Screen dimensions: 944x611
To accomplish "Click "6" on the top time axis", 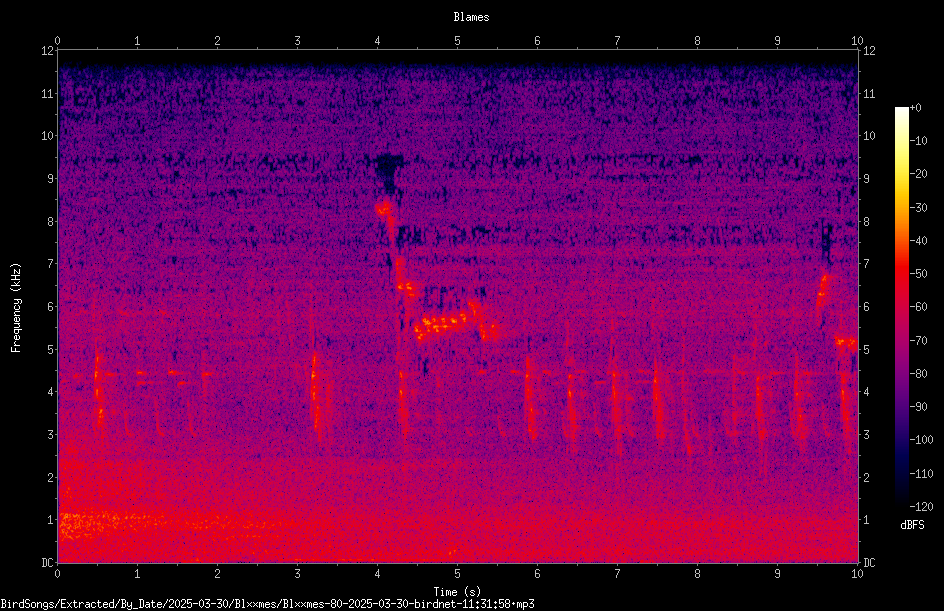I will pos(537,40).
